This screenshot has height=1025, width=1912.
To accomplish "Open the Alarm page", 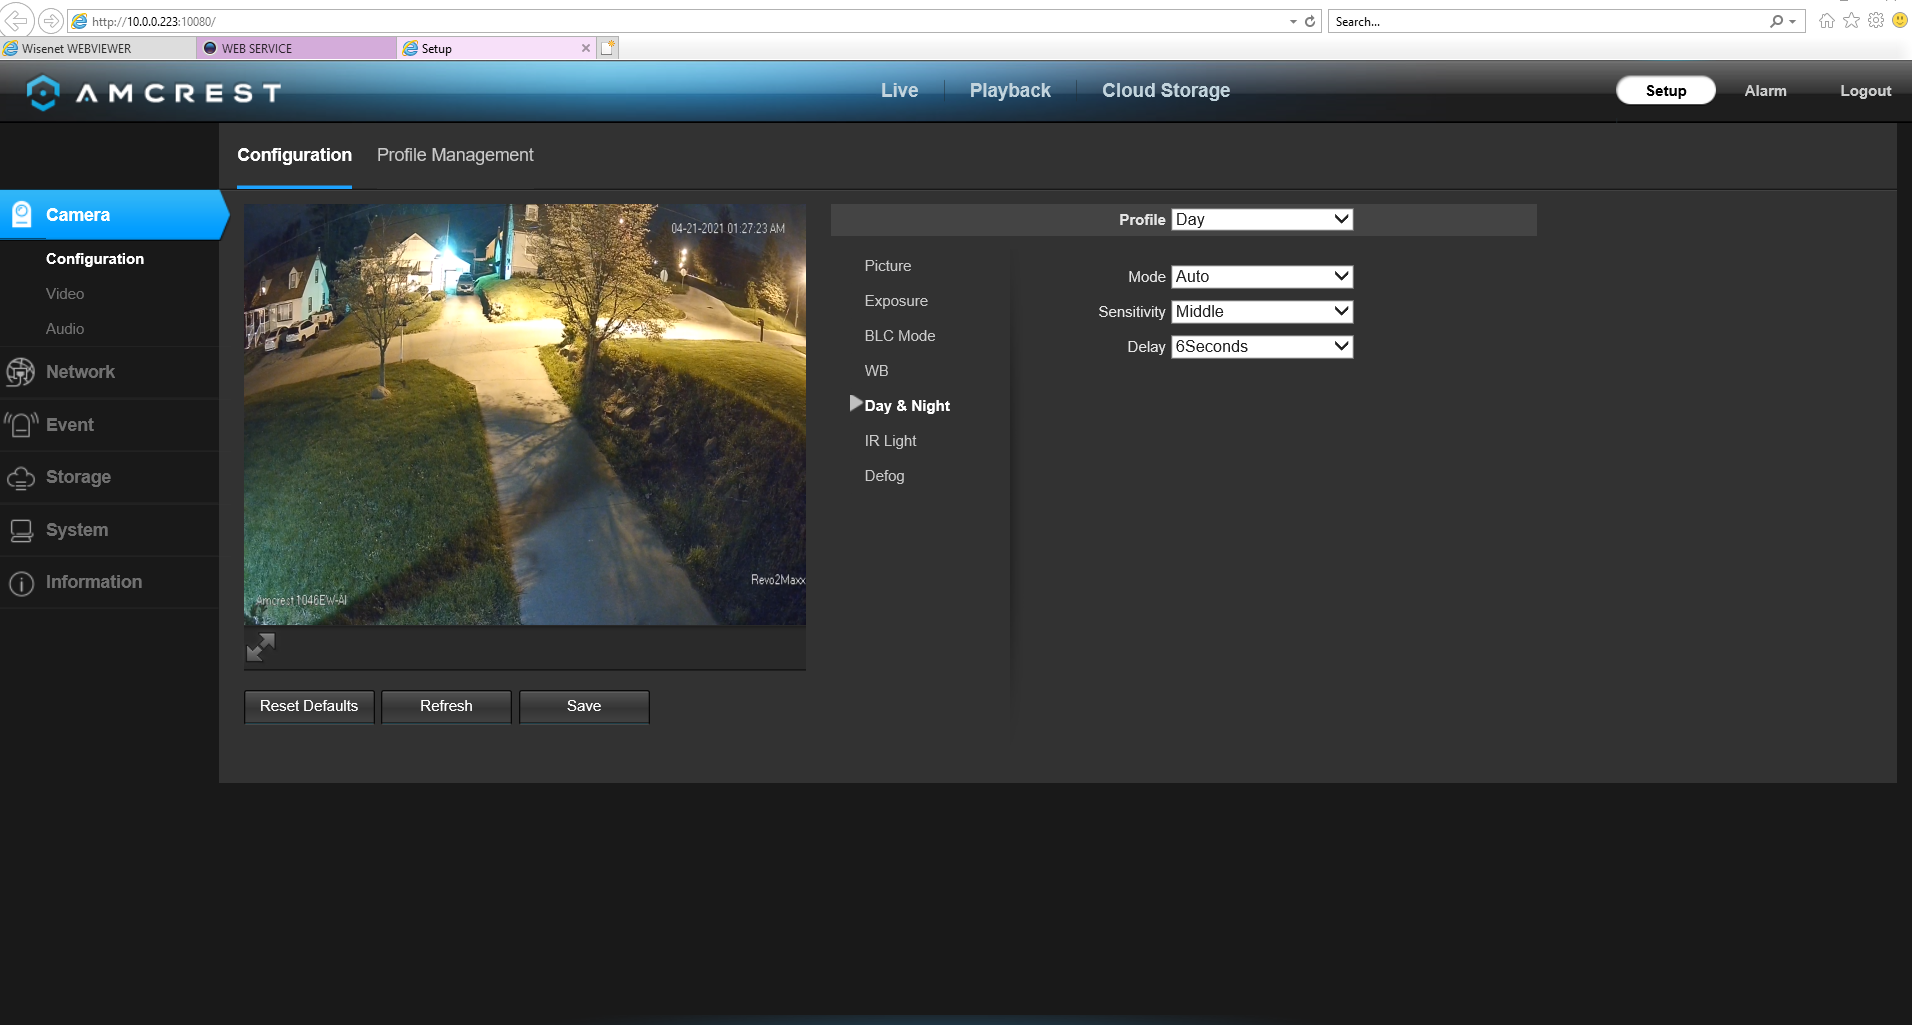I will [x=1765, y=90].
